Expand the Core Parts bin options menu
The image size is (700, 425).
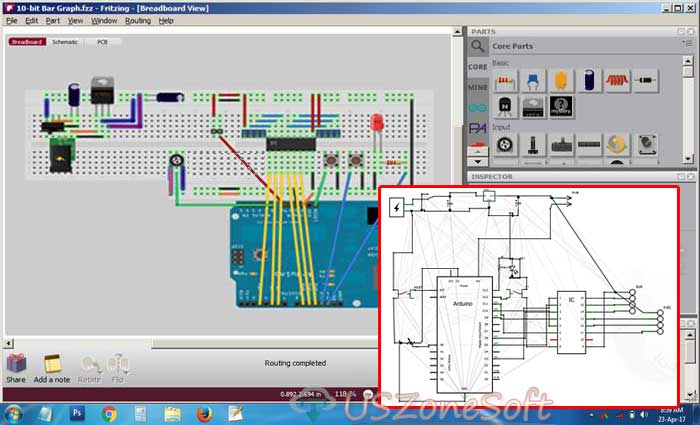tap(687, 43)
